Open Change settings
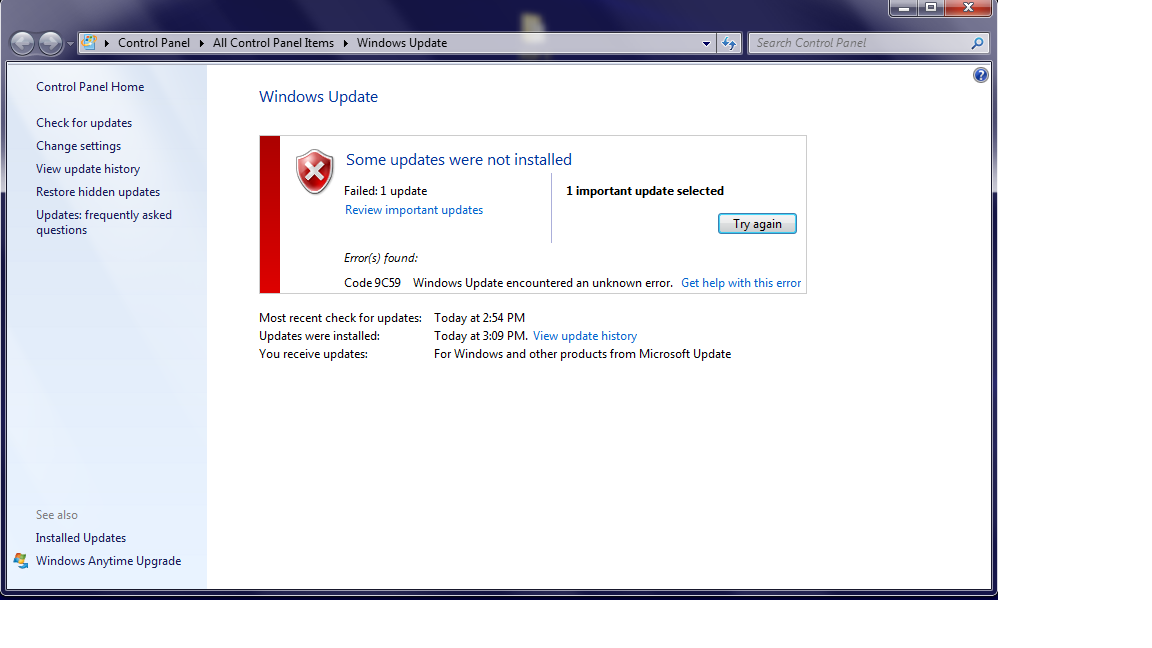 click(79, 145)
